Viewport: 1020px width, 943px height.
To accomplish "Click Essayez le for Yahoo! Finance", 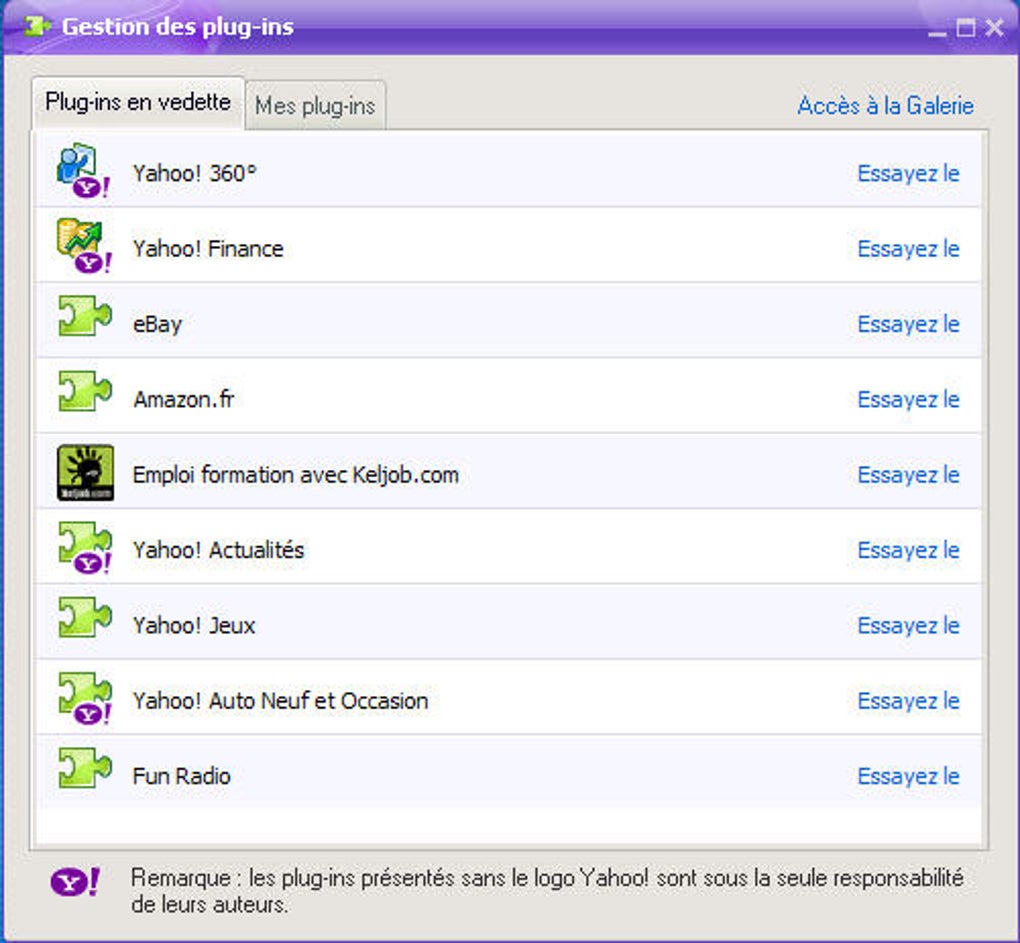I will tap(908, 249).
